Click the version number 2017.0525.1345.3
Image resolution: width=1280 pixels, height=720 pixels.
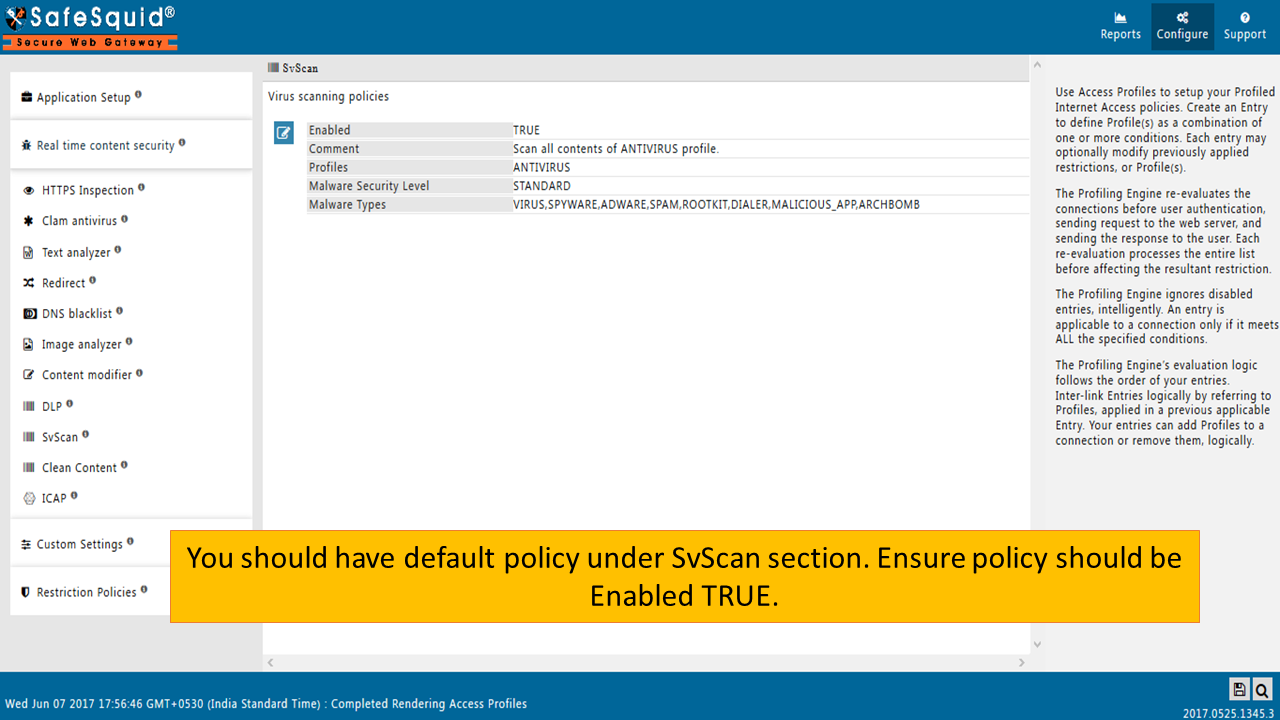click(1228, 713)
